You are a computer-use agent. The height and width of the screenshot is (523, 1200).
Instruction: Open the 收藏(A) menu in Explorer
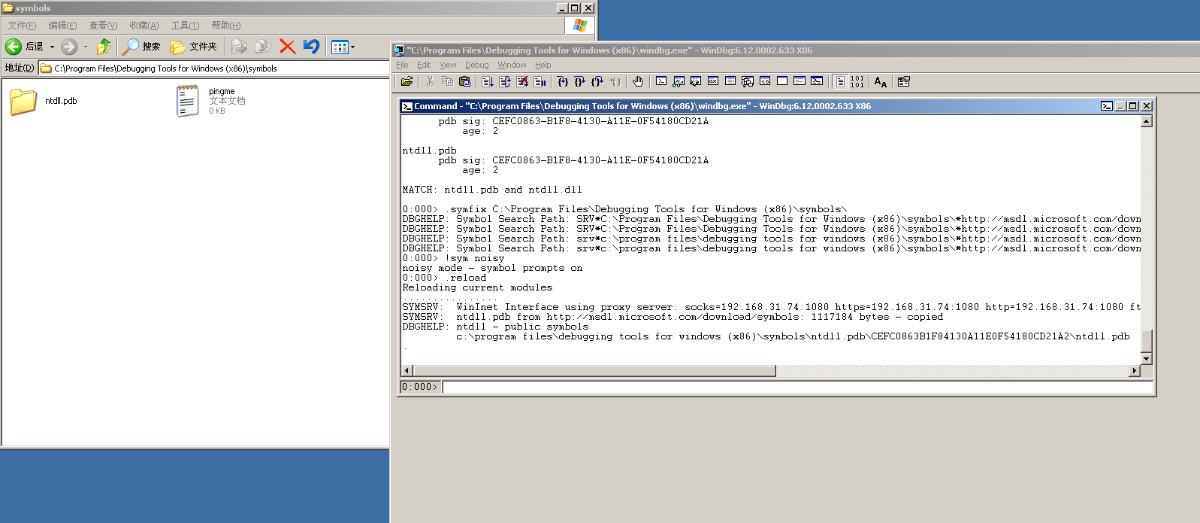click(x=146, y=25)
